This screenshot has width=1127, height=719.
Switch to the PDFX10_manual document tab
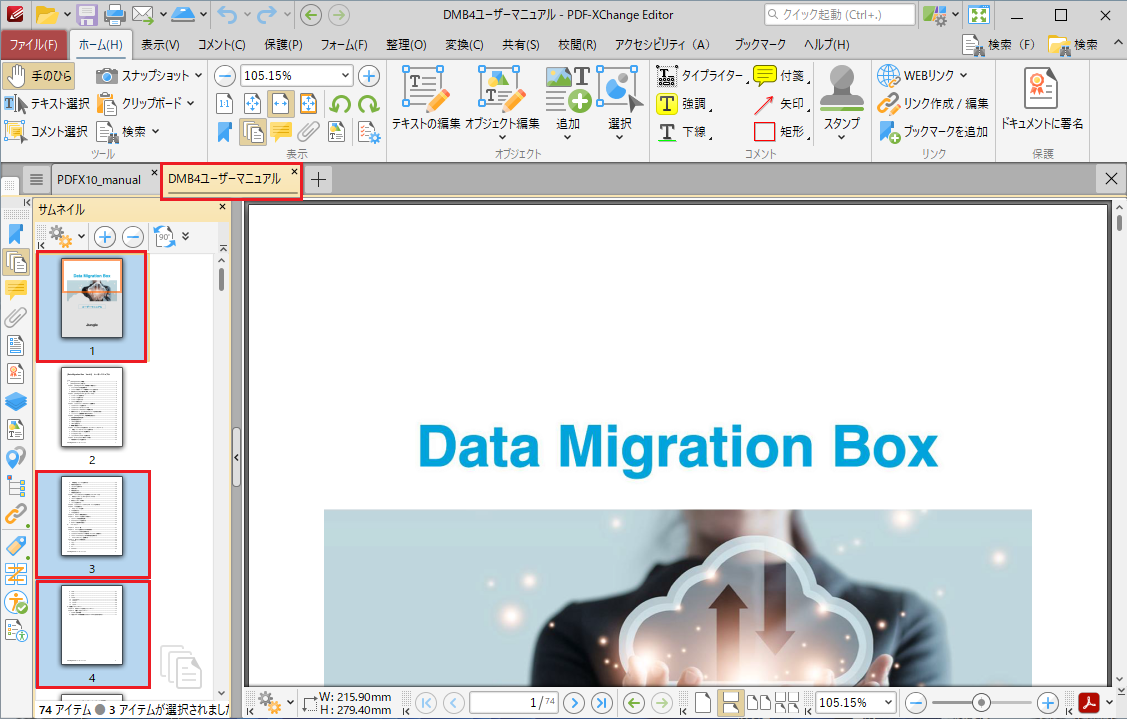99,180
